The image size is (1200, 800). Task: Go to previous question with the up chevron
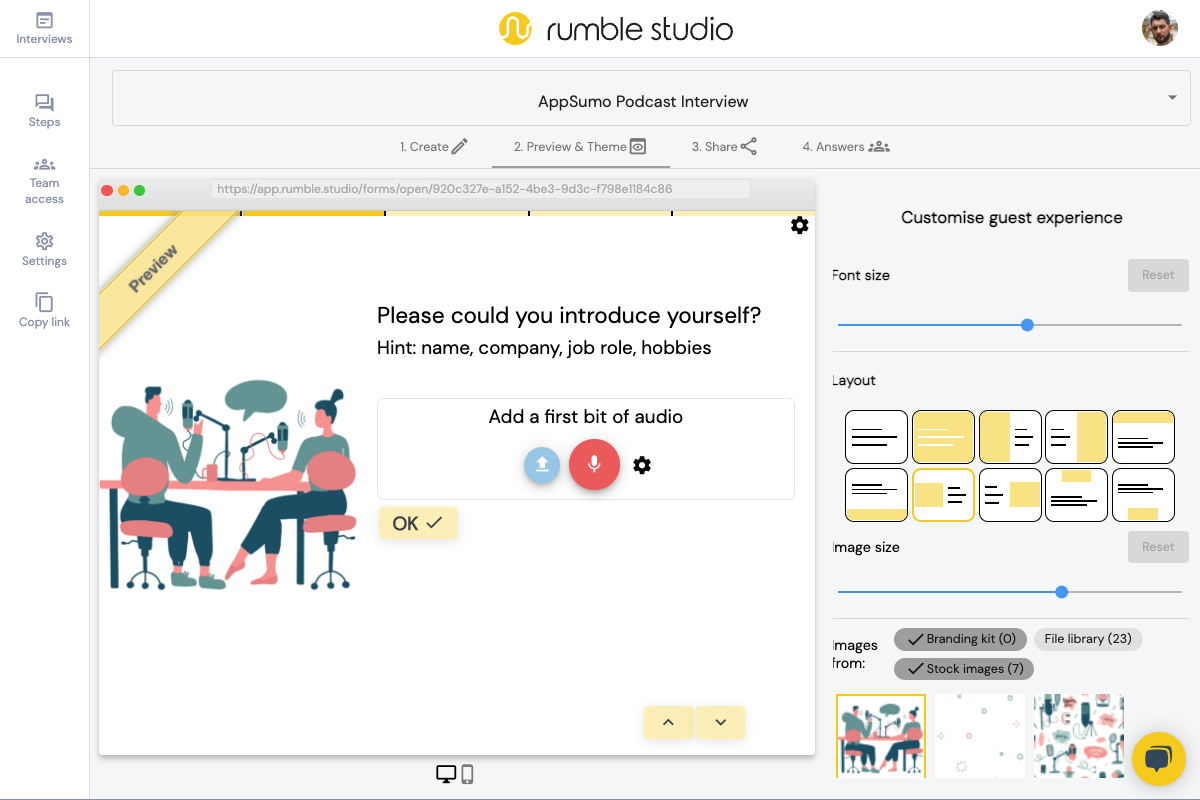pyautogui.click(x=668, y=722)
